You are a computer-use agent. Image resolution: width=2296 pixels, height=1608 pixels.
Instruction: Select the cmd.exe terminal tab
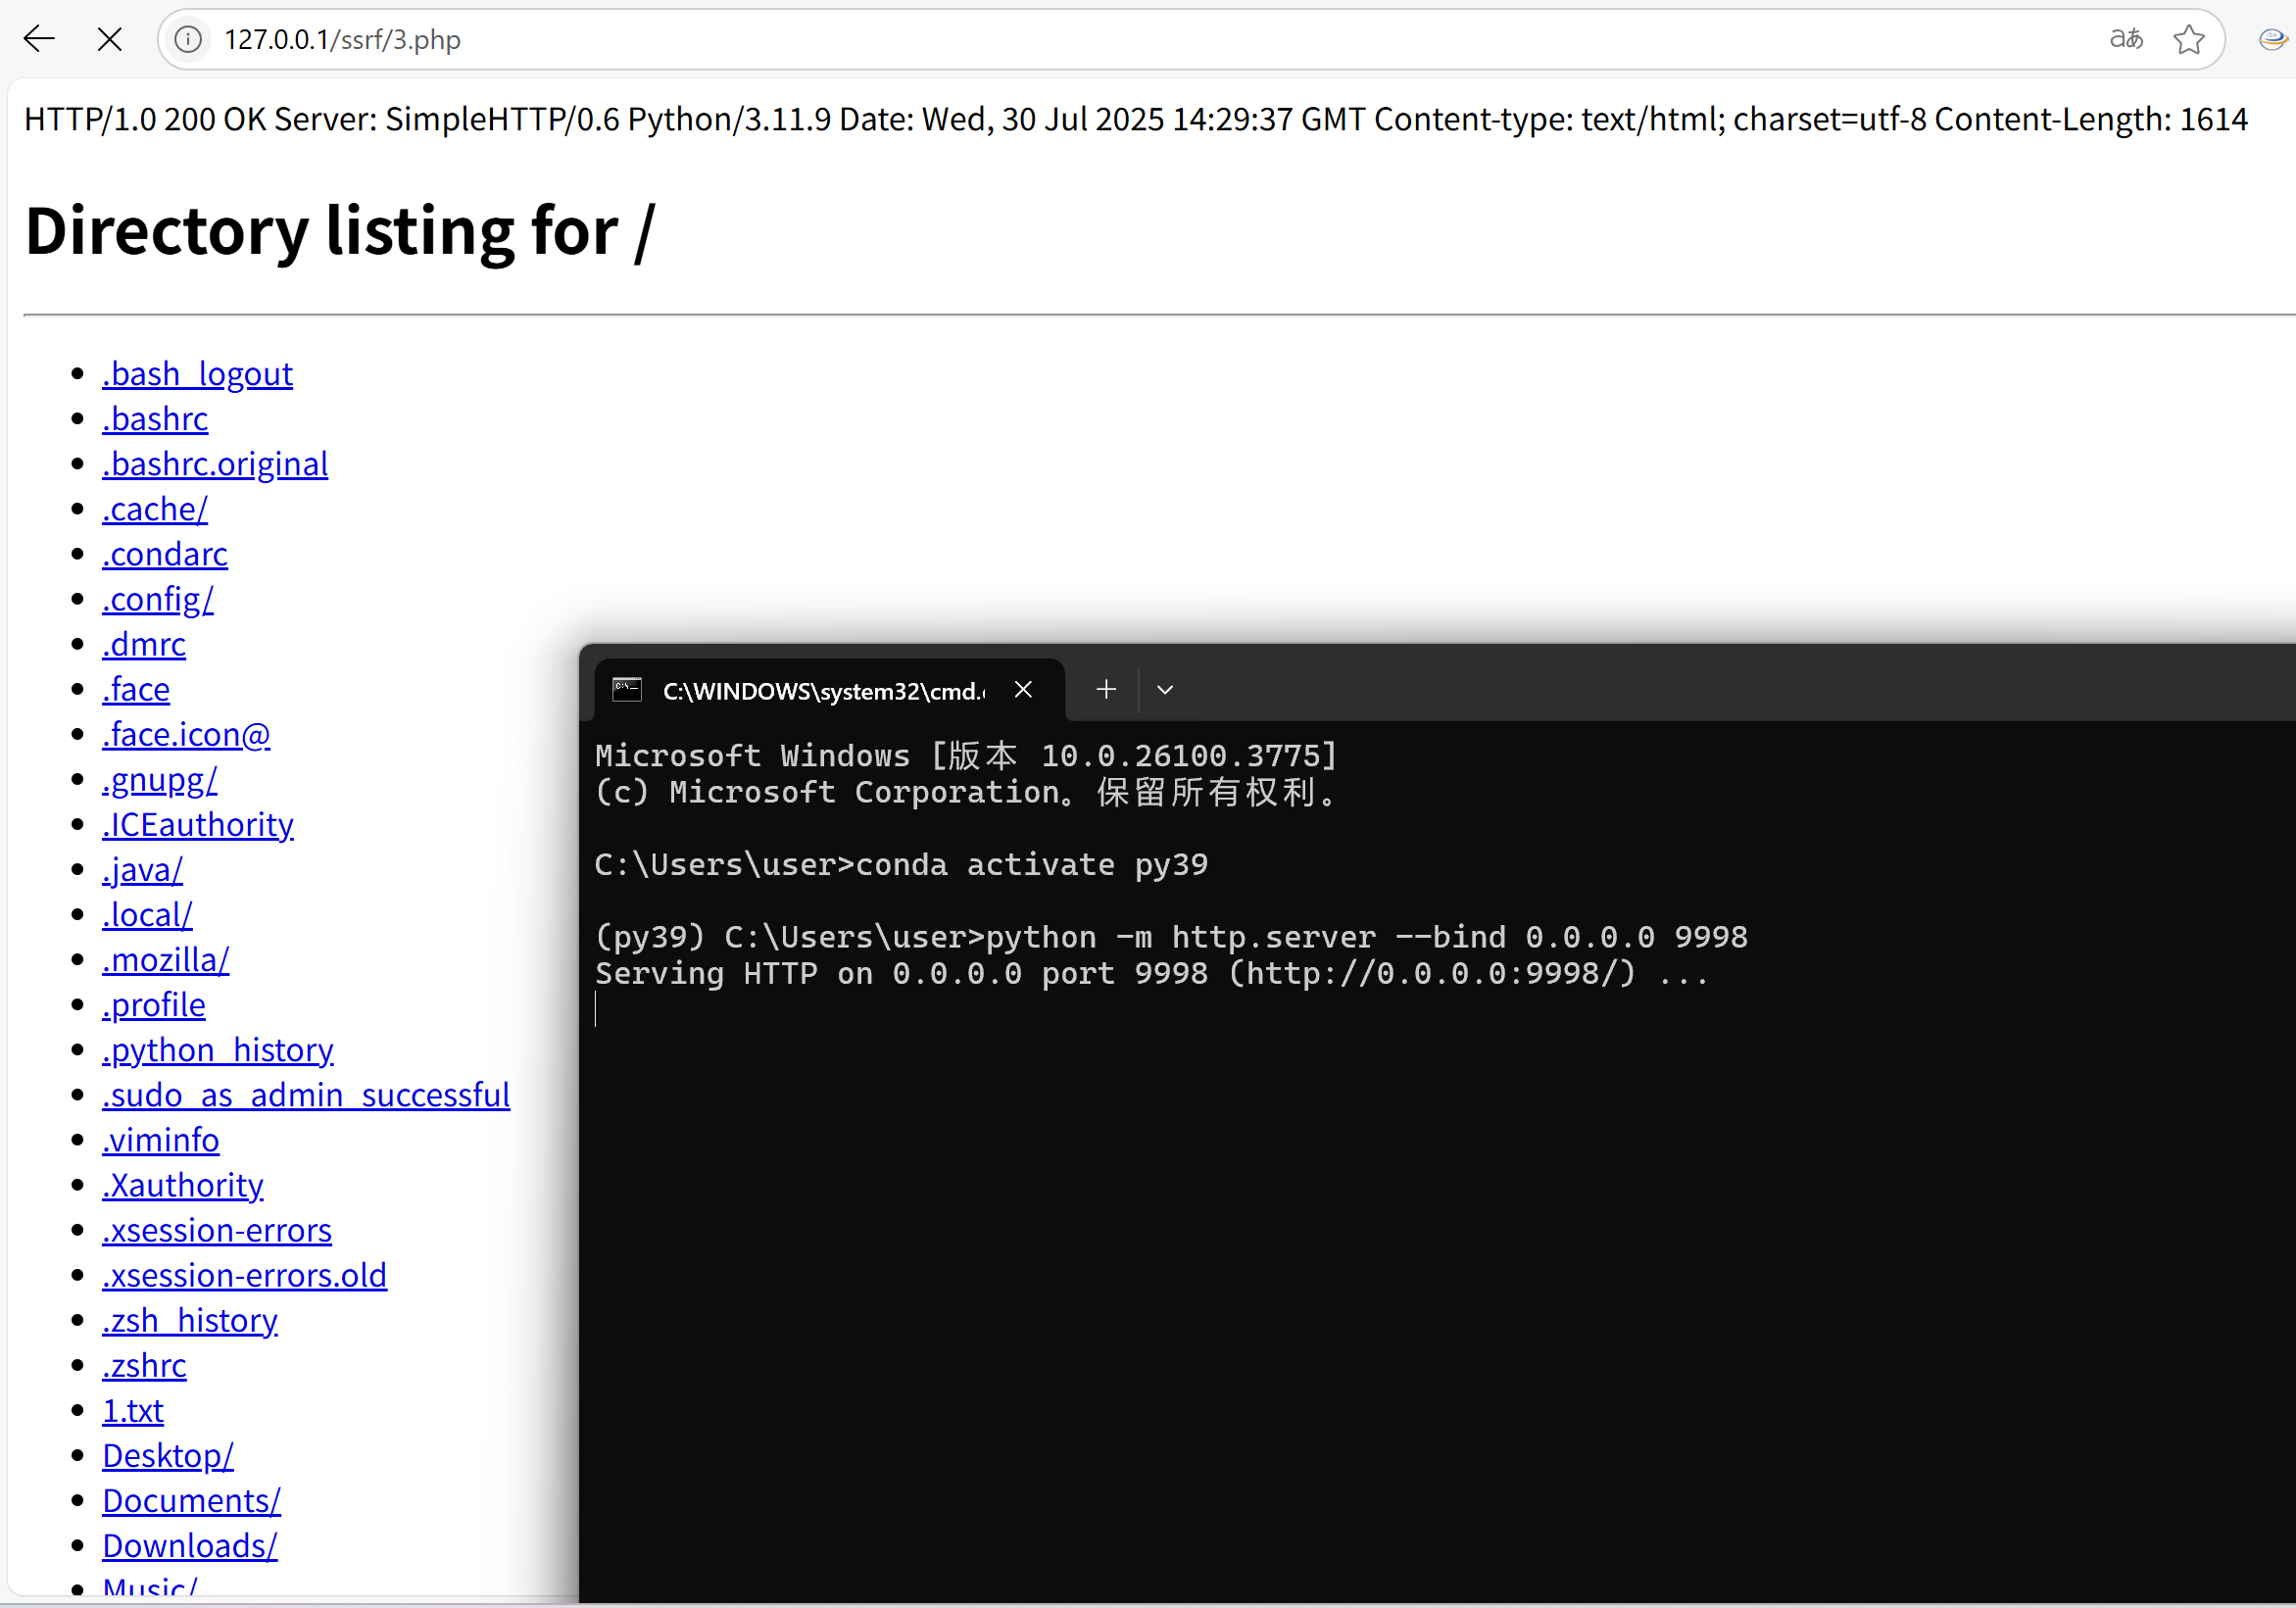(829, 690)
